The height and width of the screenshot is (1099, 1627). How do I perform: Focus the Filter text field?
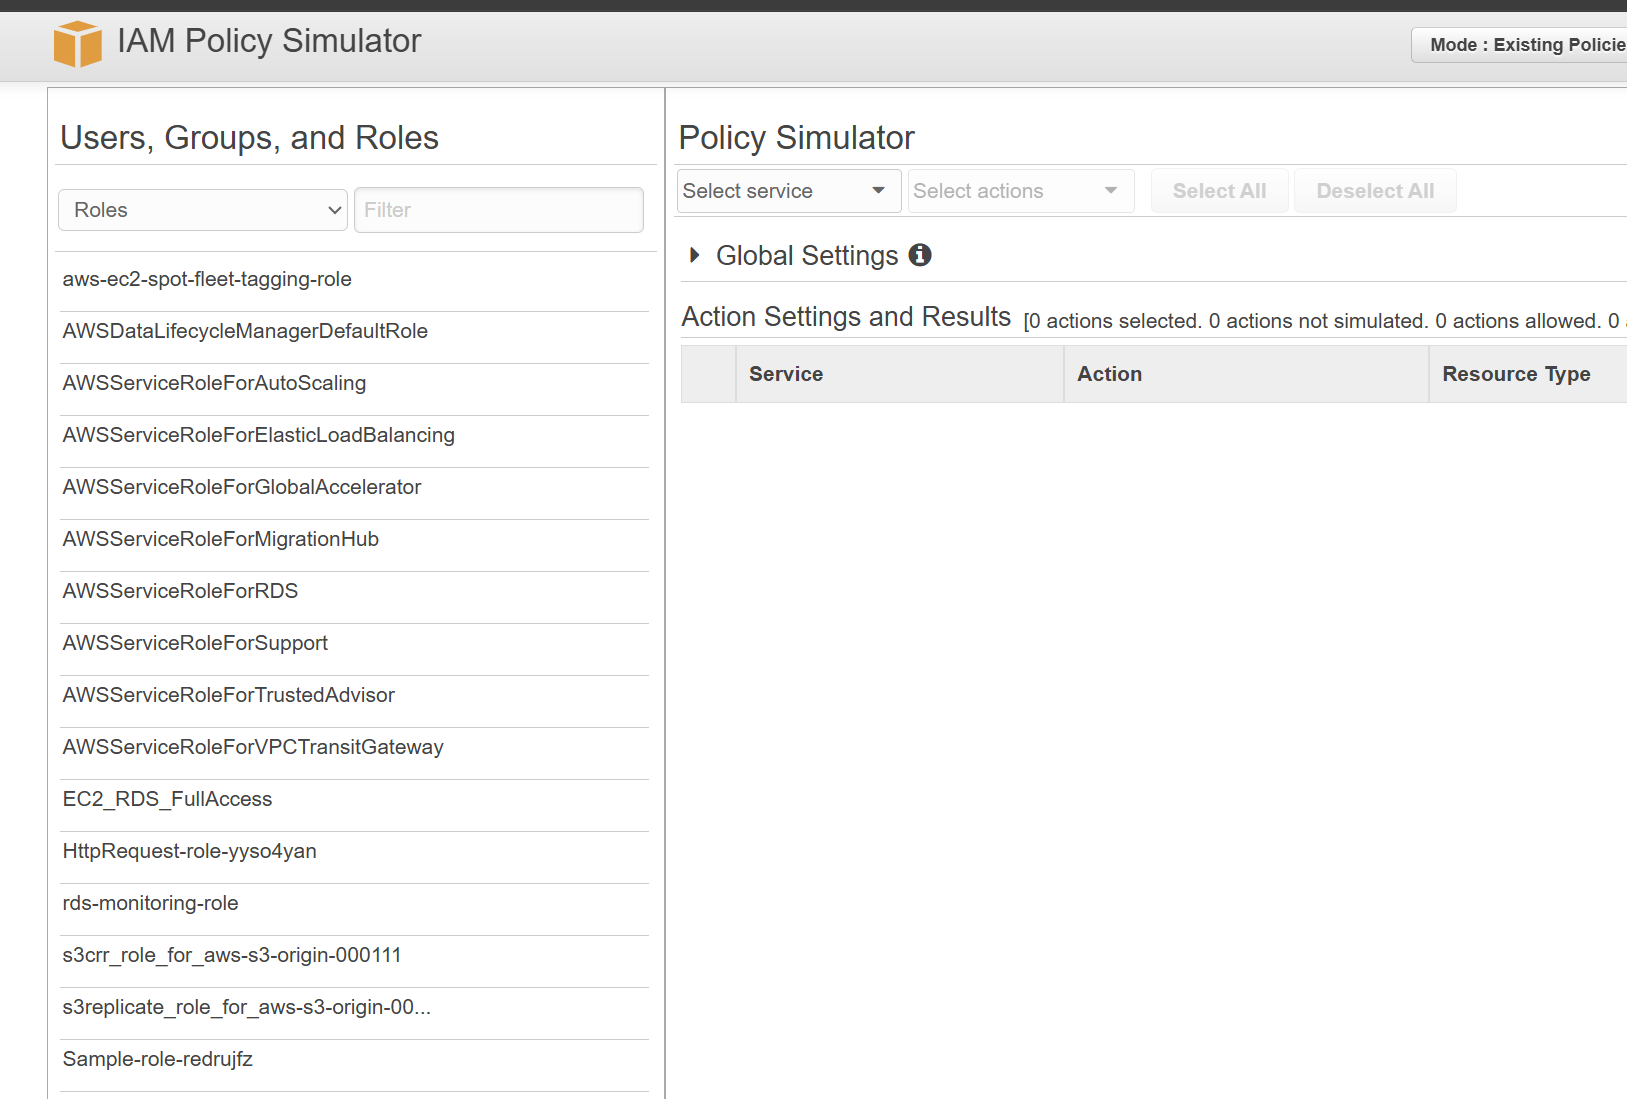click(498, 210)
